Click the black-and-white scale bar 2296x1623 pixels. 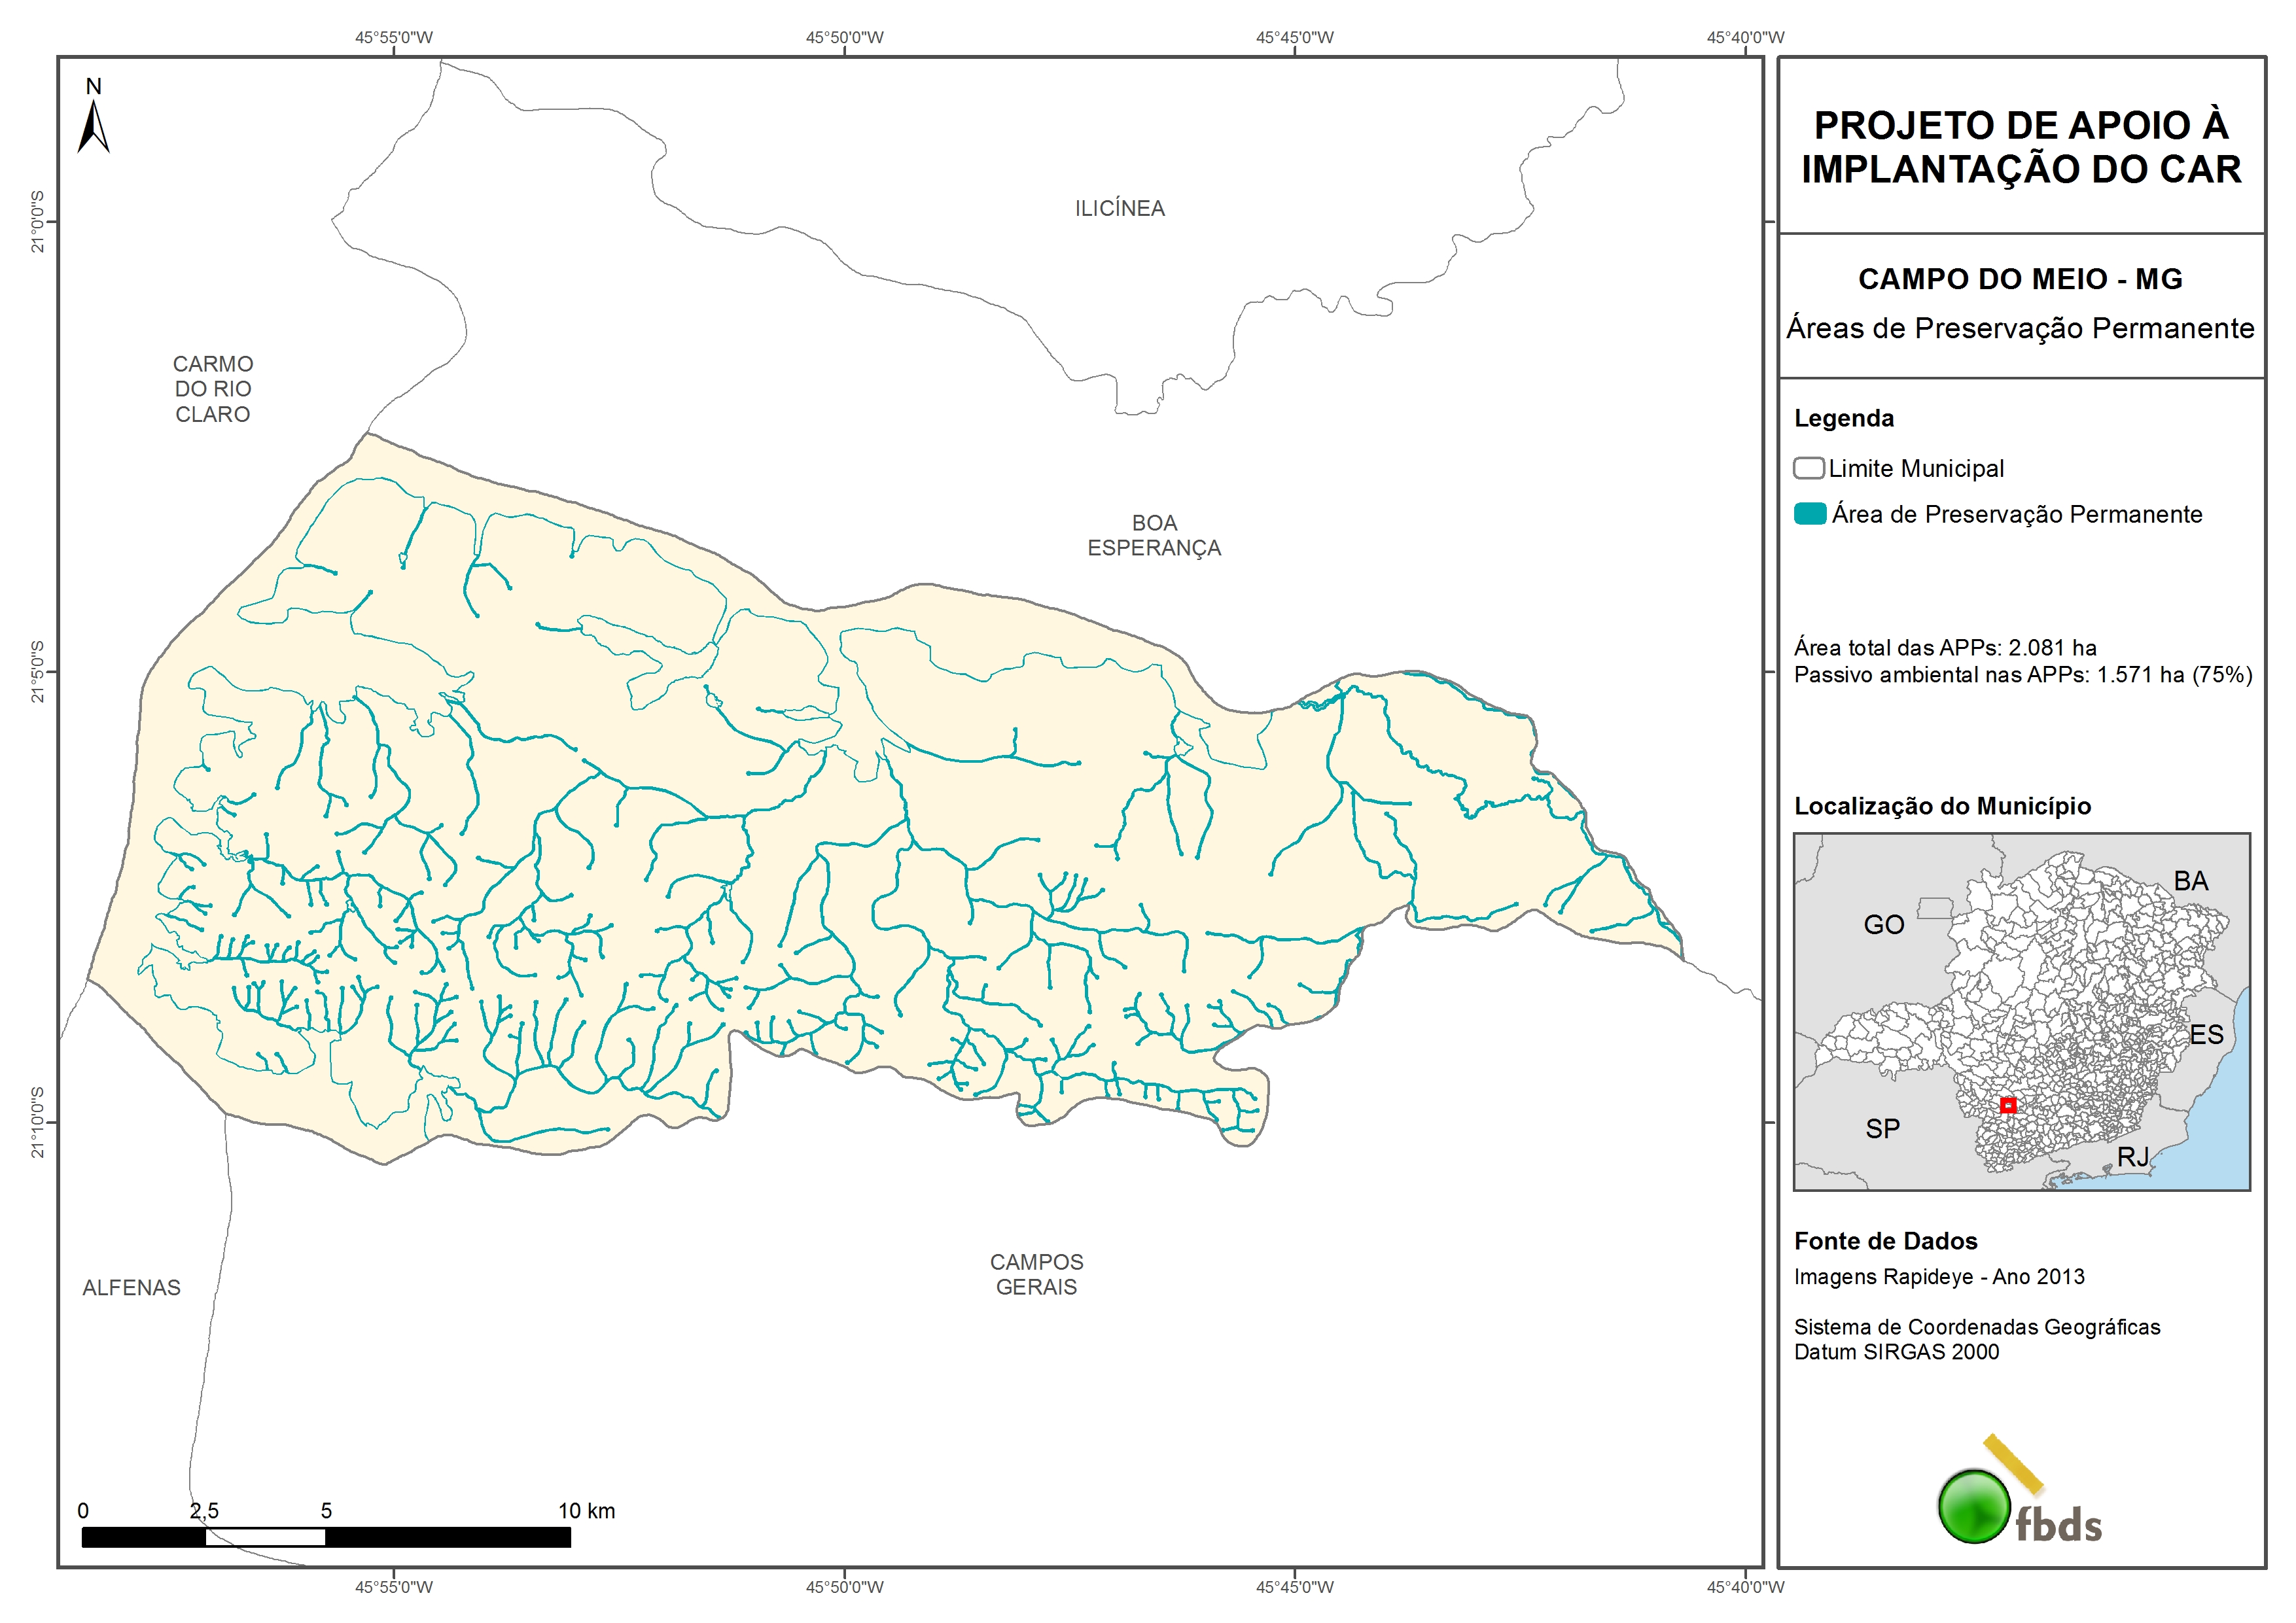tap(326, 1537)
